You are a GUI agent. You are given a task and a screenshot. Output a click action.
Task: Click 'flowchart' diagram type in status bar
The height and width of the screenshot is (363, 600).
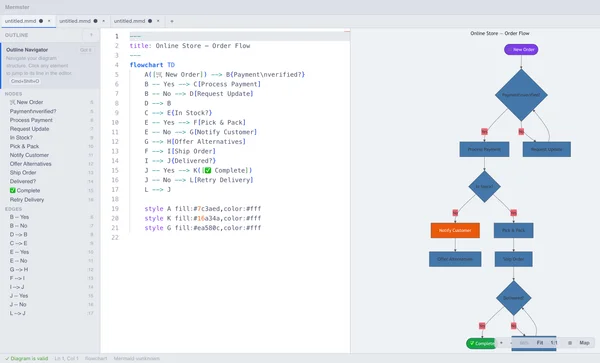pos(96,358)
